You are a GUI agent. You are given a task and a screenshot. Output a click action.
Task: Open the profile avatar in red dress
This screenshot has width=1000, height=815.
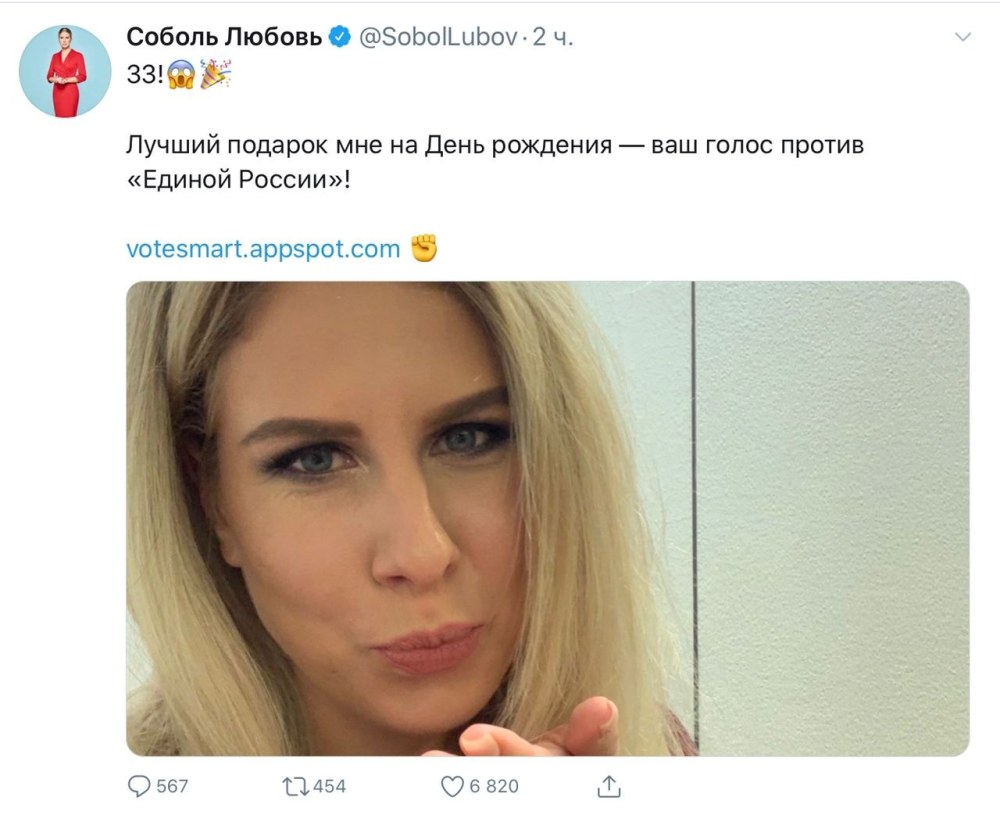pos(65,71)
